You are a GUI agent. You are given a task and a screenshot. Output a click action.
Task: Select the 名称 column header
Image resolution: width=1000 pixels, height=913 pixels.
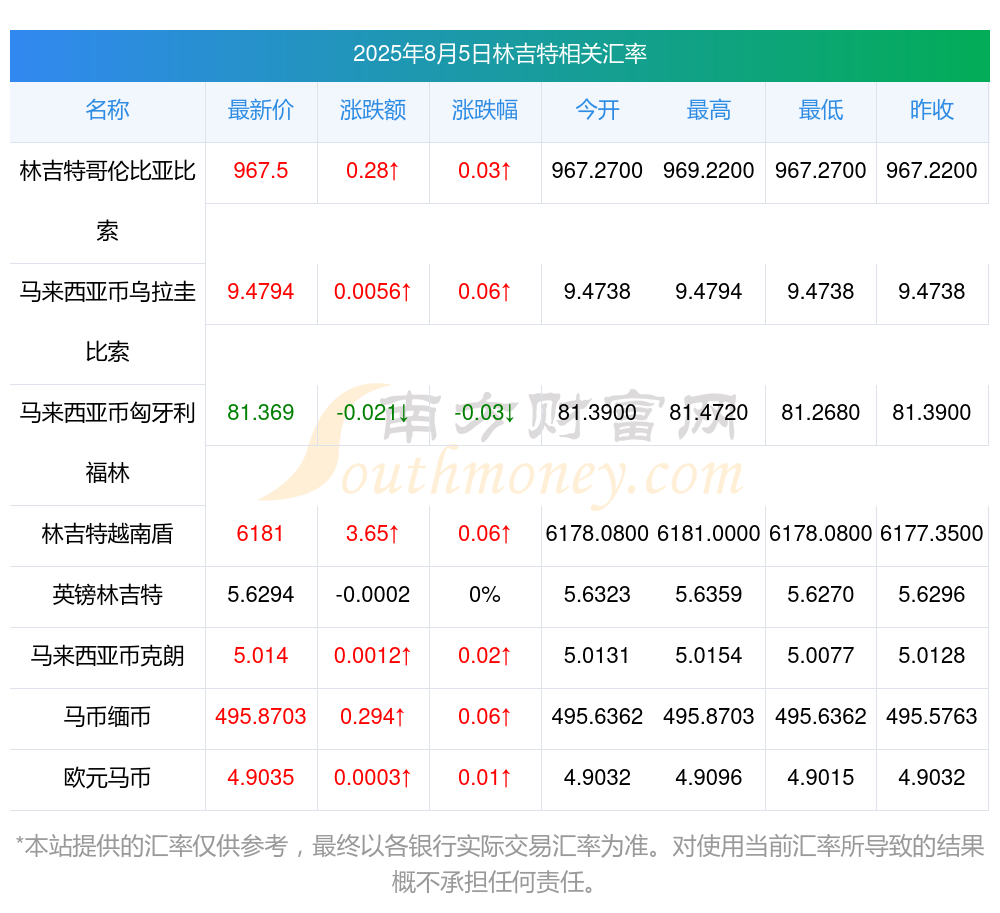coord(107,110)
